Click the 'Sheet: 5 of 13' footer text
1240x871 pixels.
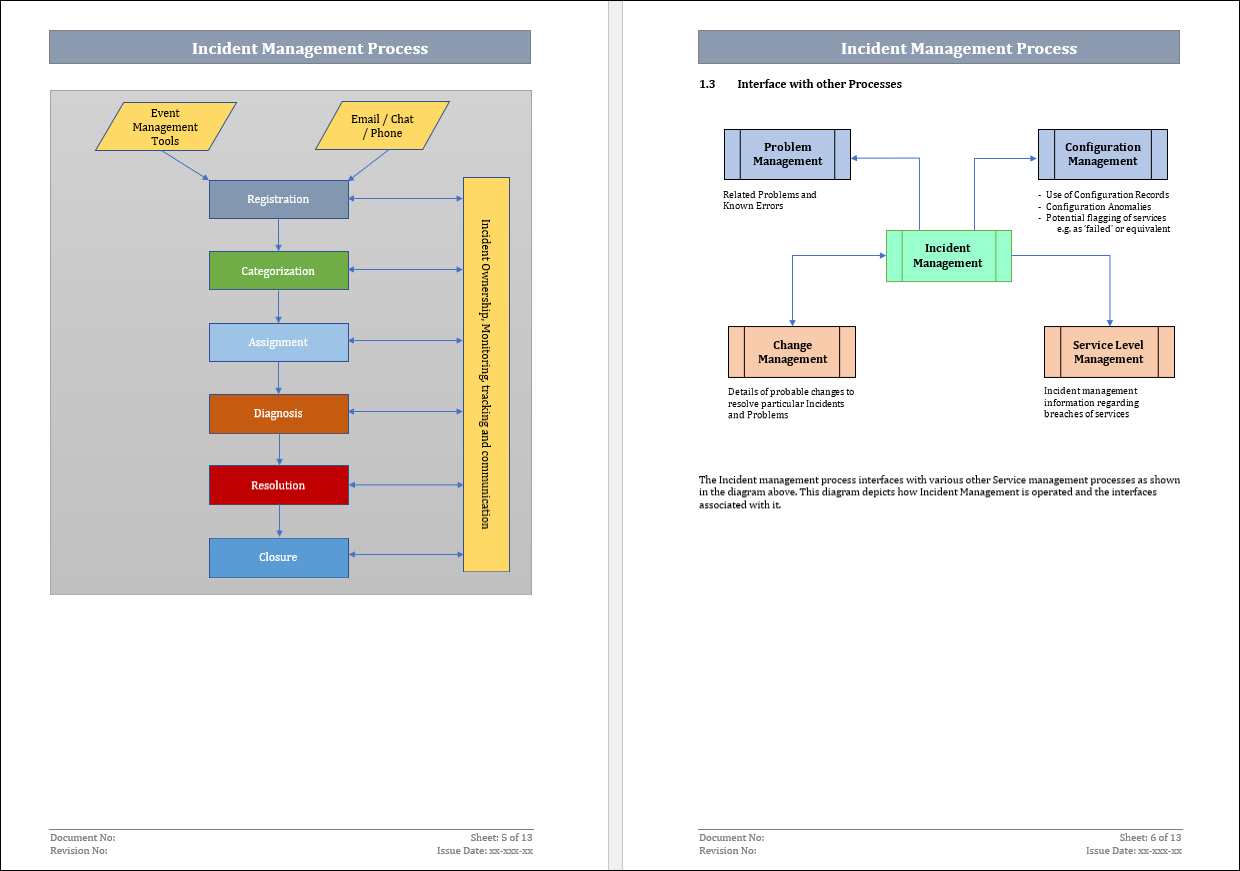(x=501, y=837)
